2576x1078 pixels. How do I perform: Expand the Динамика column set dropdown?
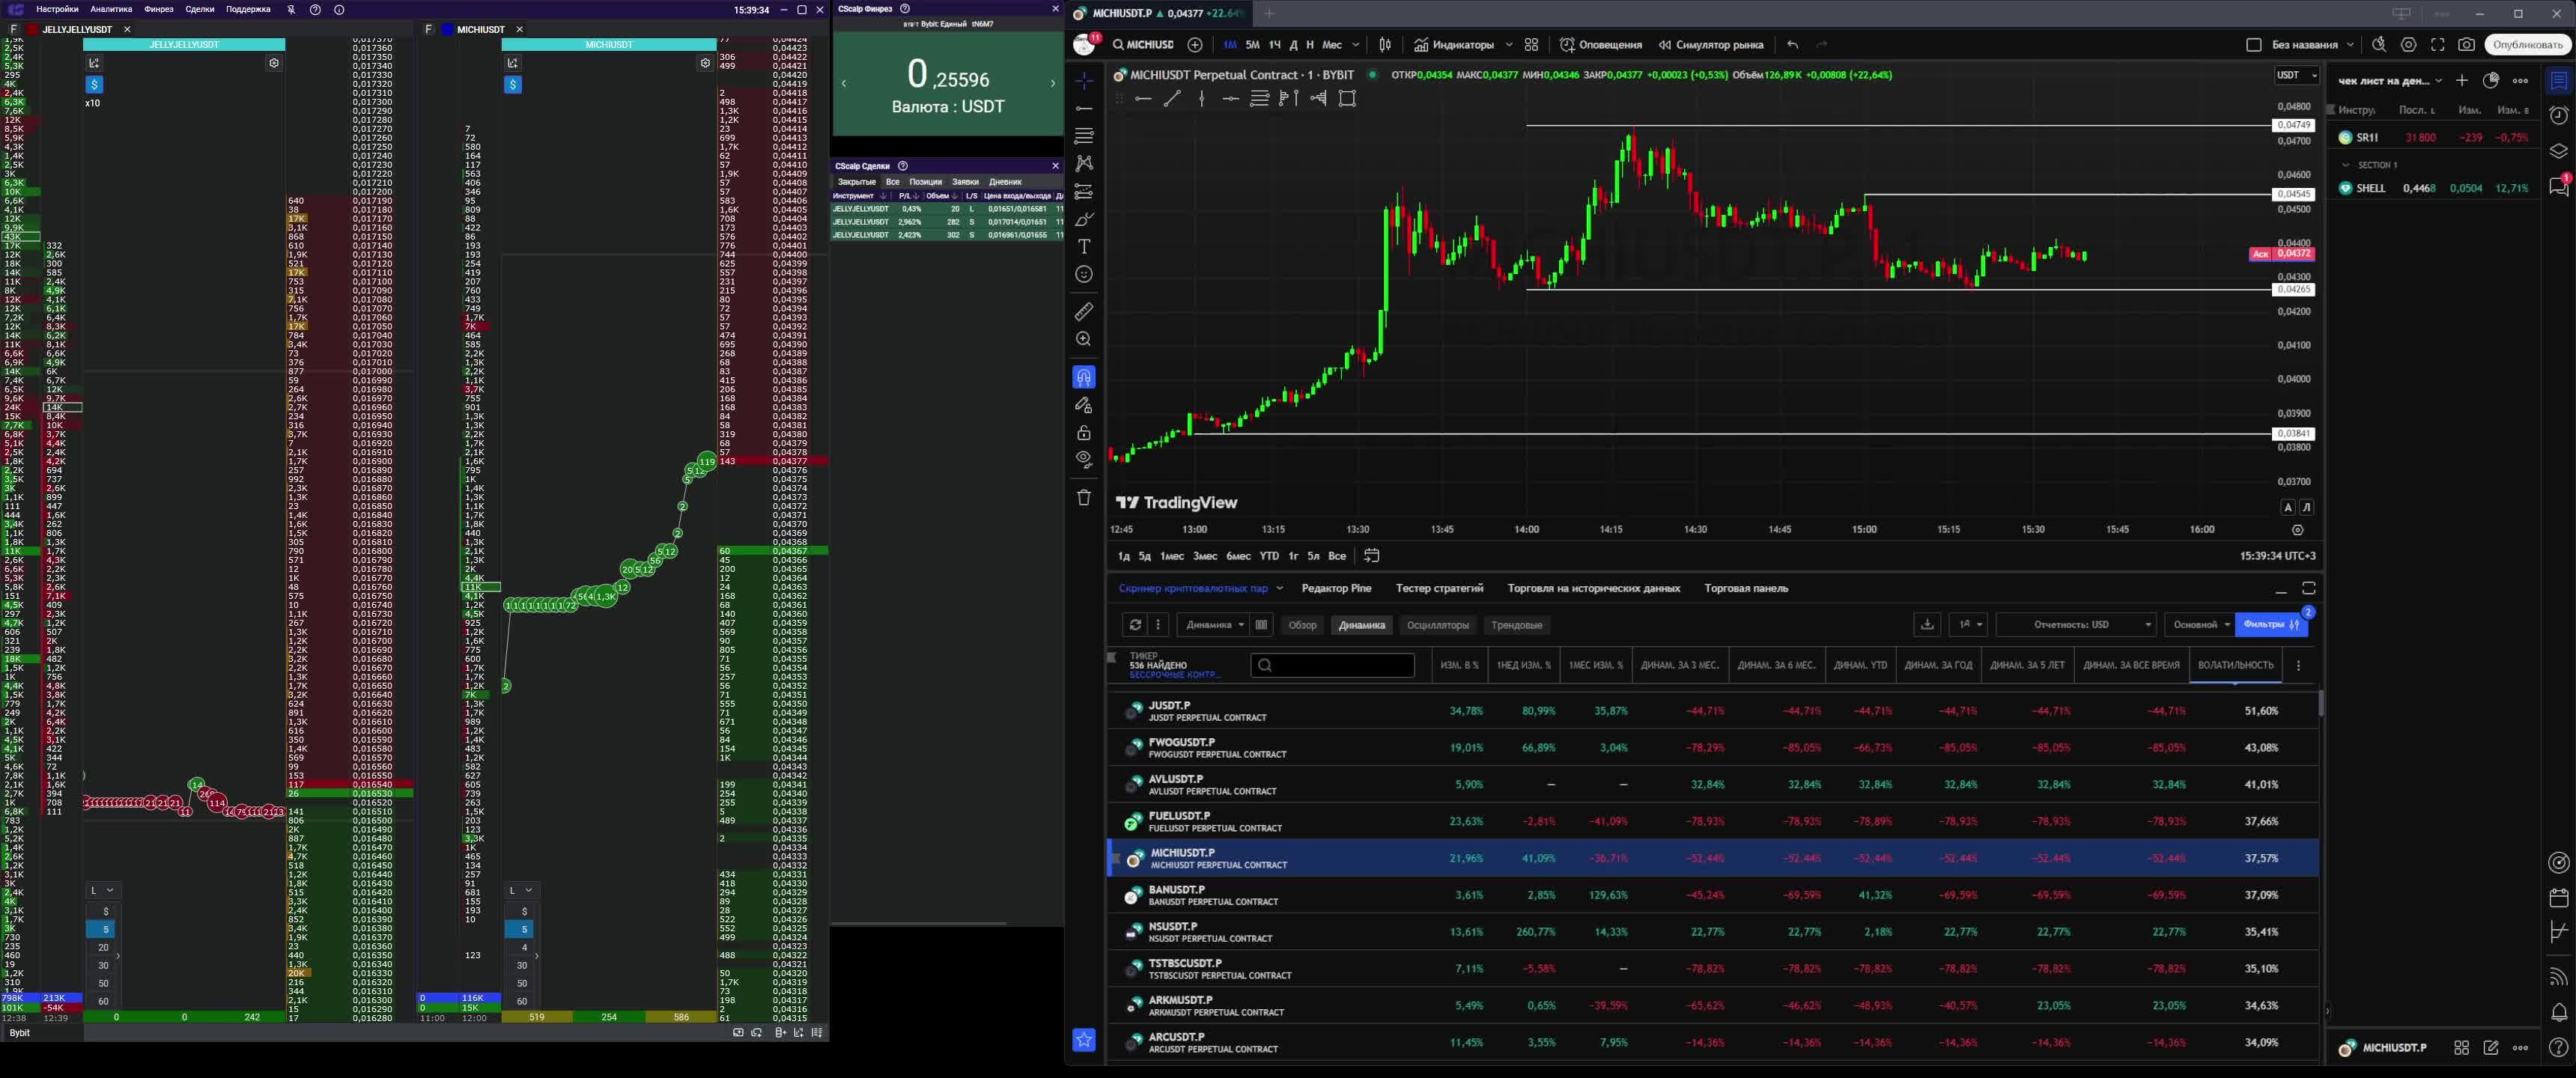click(1214, 625)
